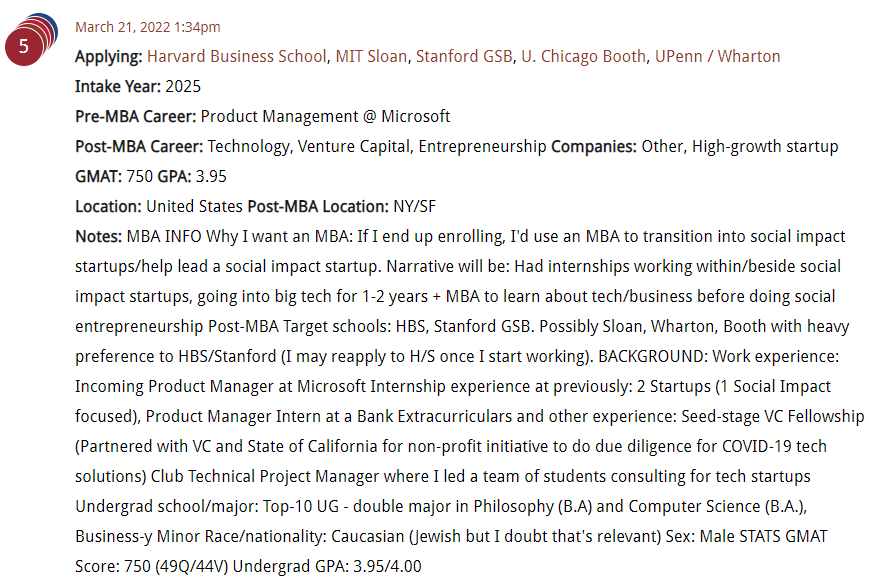Follow the MIT Sloan link
The height and width of the screenshot is (578, 869).
[371, 56]
